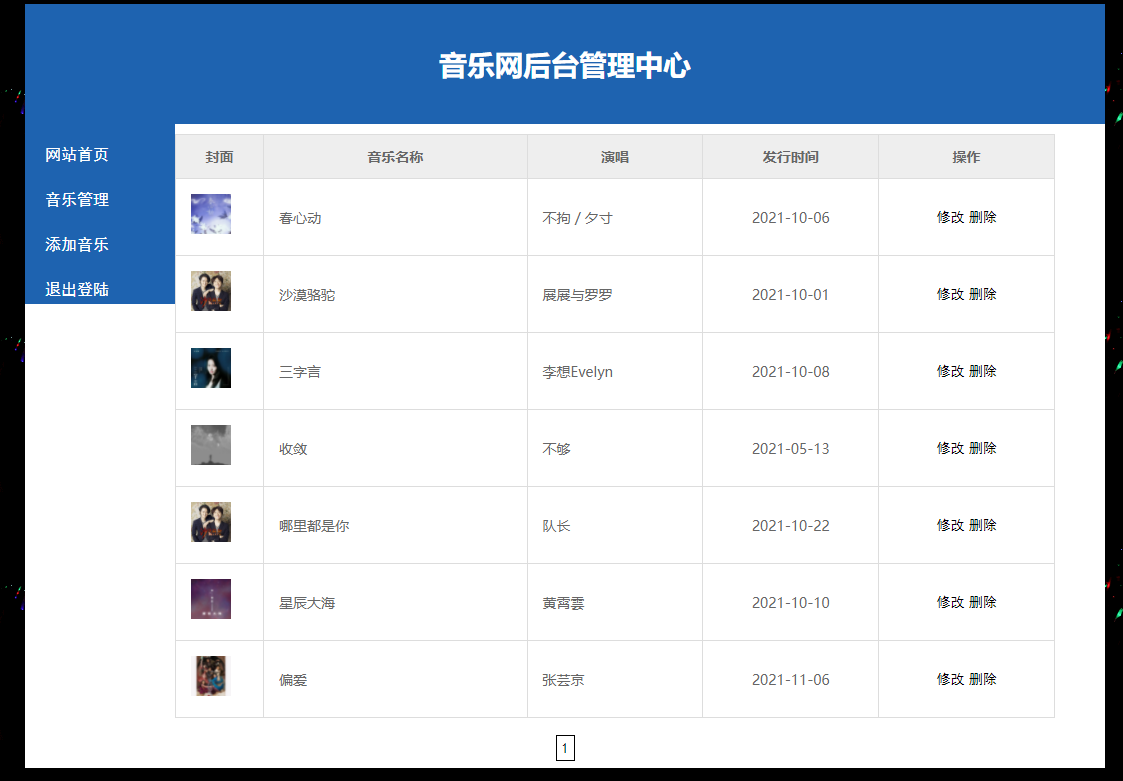Click the song name 春心动

coord(300,219)
